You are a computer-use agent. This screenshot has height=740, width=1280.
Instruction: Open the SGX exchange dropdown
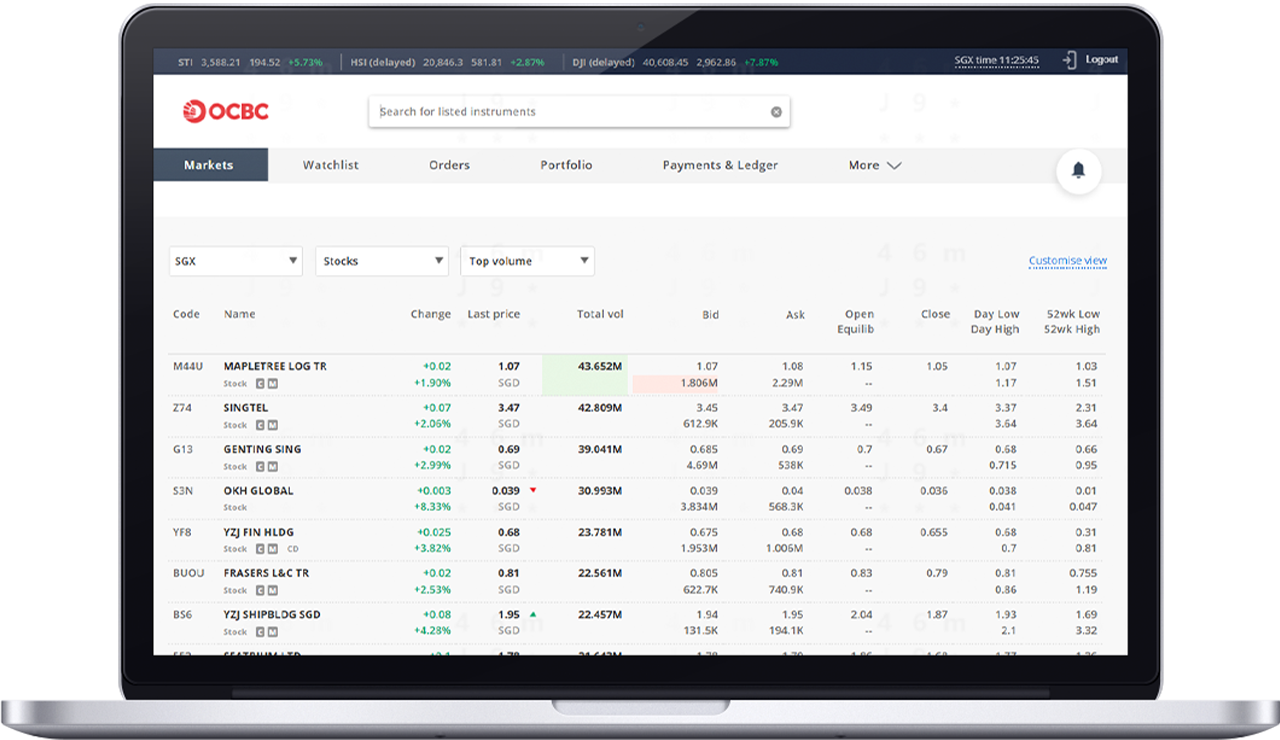pyautogui.click(x=236, y=261)
